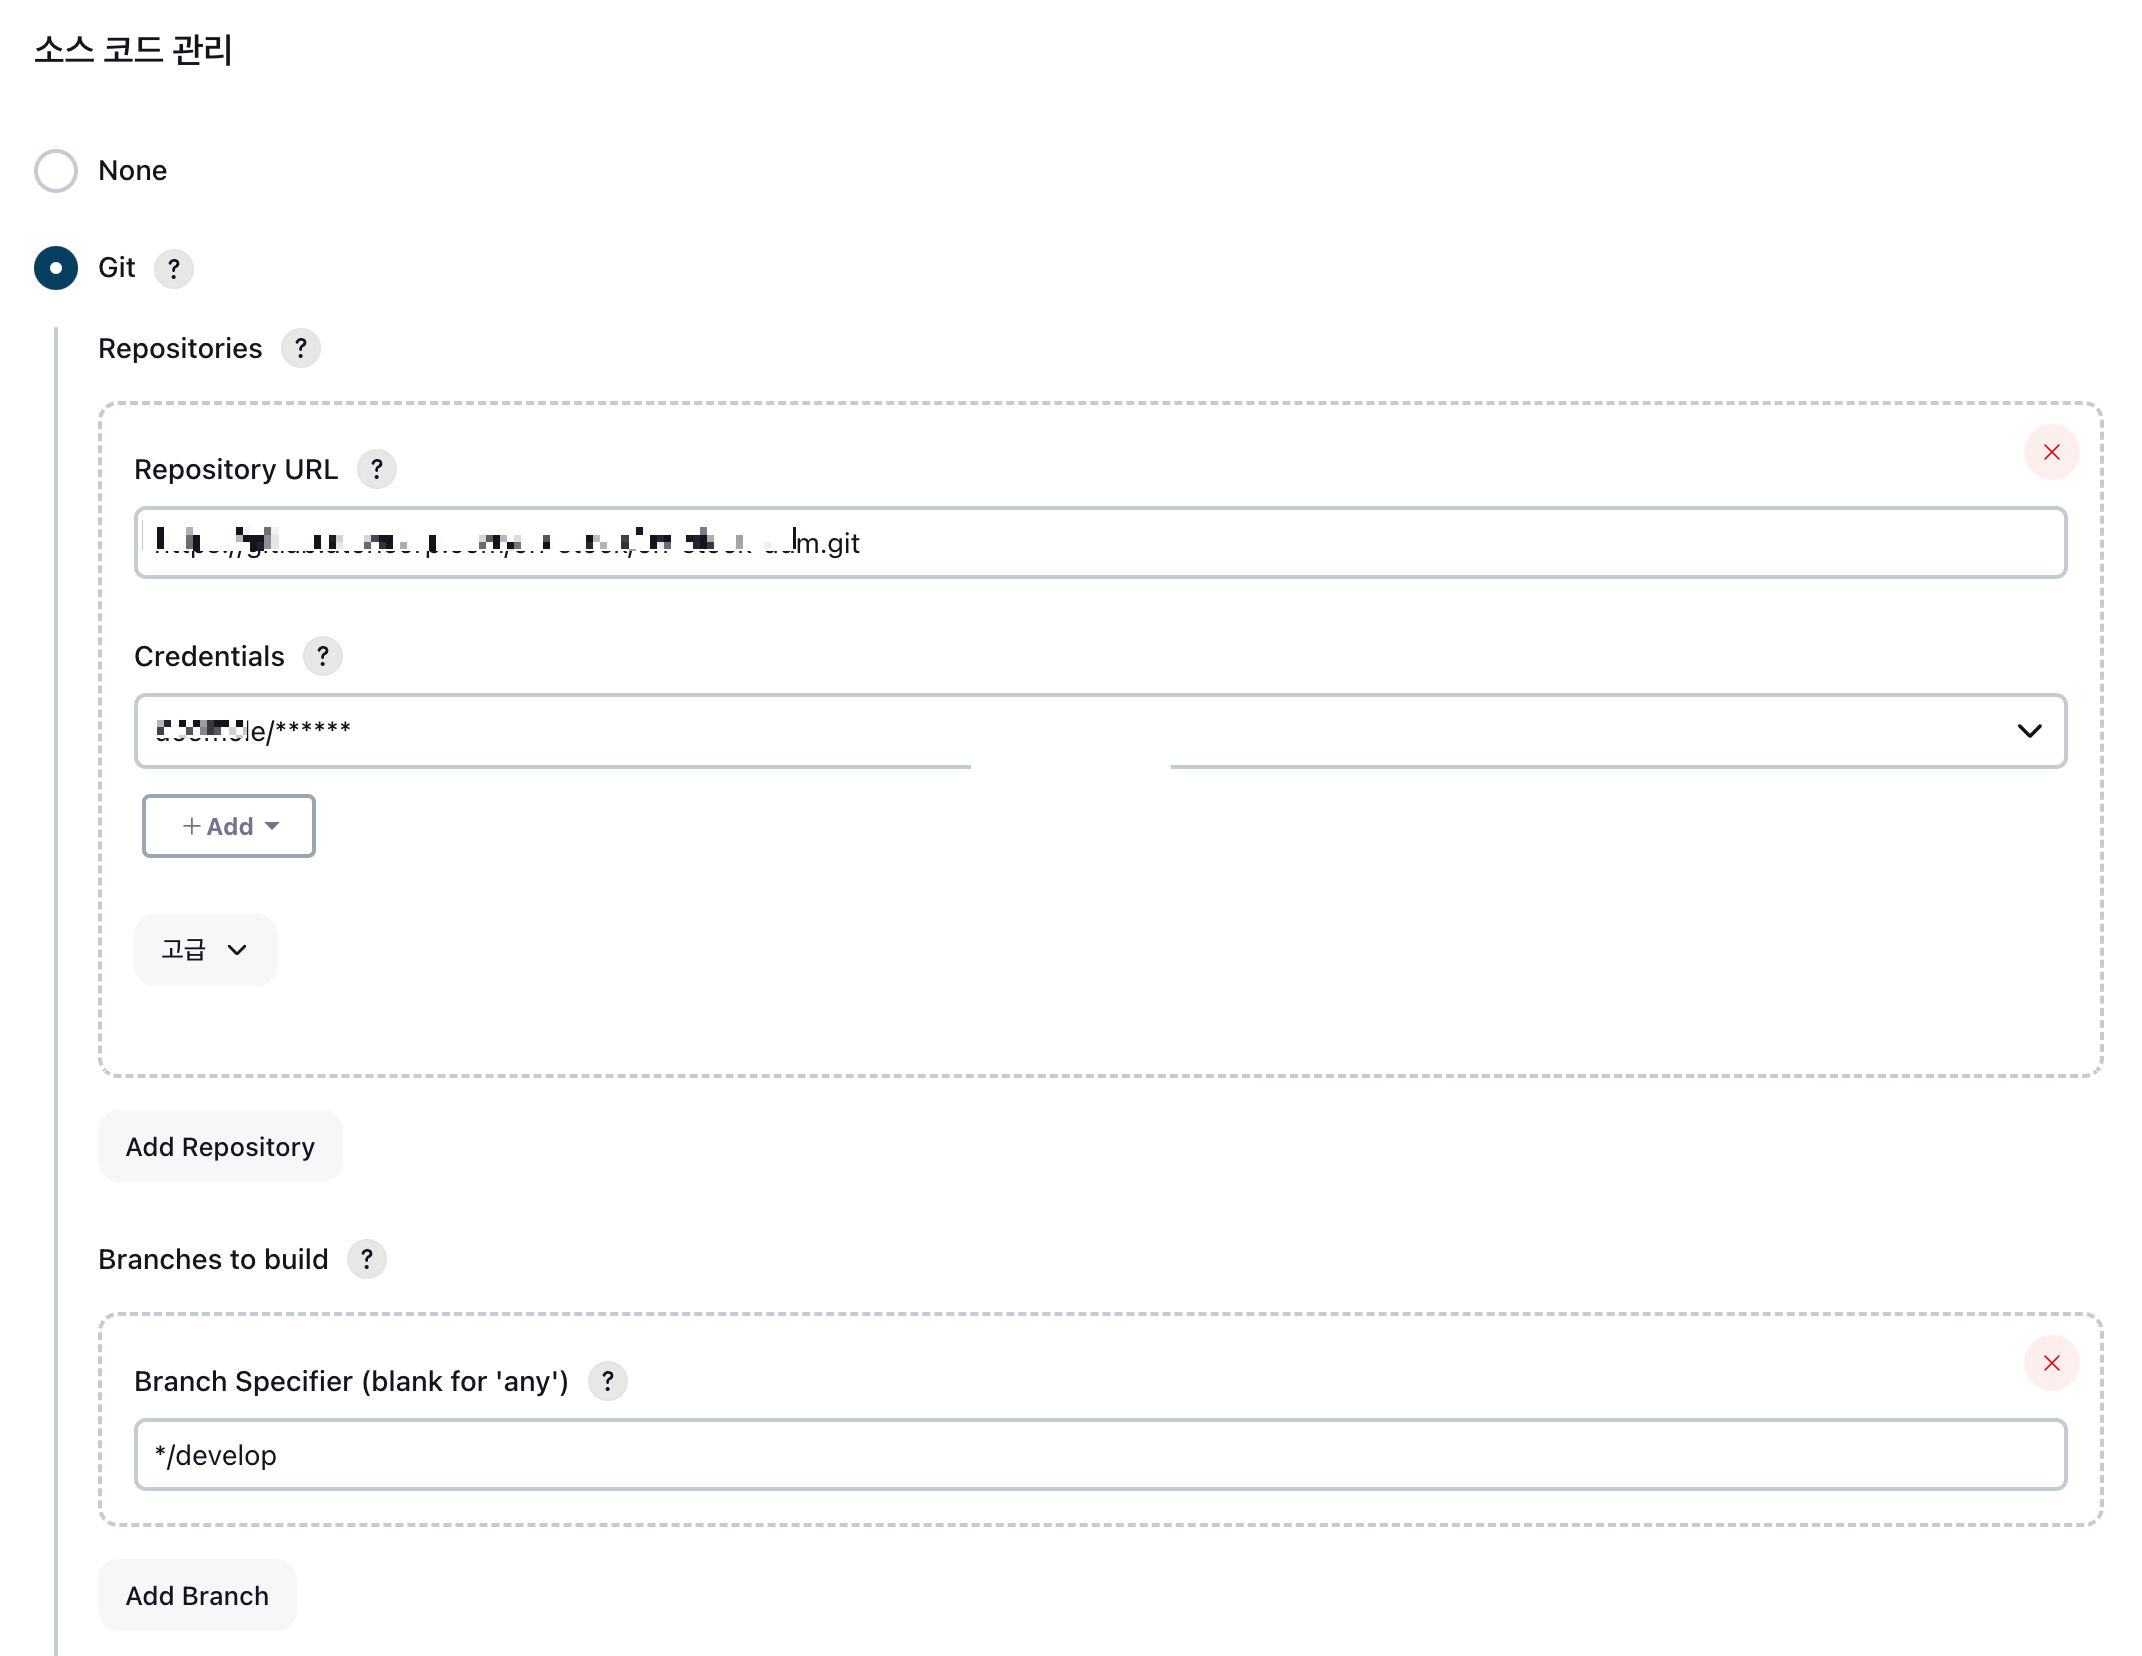Click the Branch Specifier help icon
The image size is (2142, 1656).
coord(607,1381)
